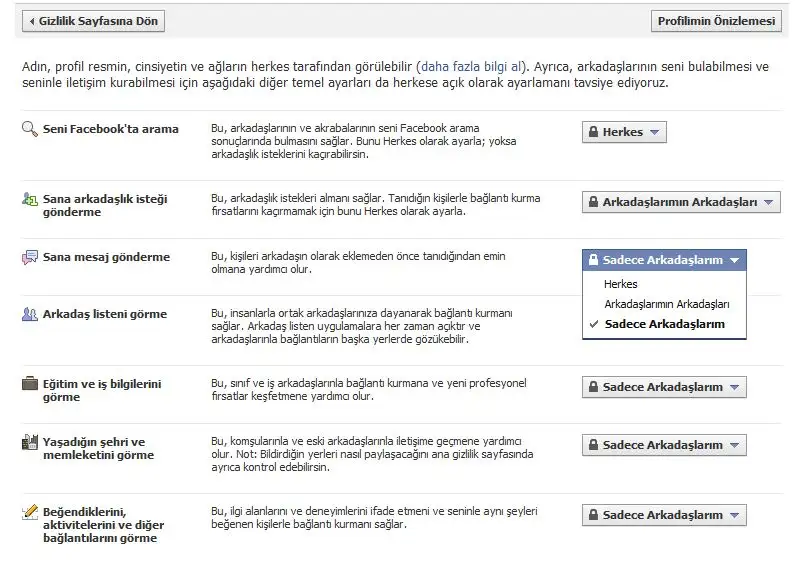The width and height of the screenshot is (795, 563).
Task: Open the Arkadaşlarımın Arkadaşları dropdown for friend requests
Action: click(x=680, y=202)
